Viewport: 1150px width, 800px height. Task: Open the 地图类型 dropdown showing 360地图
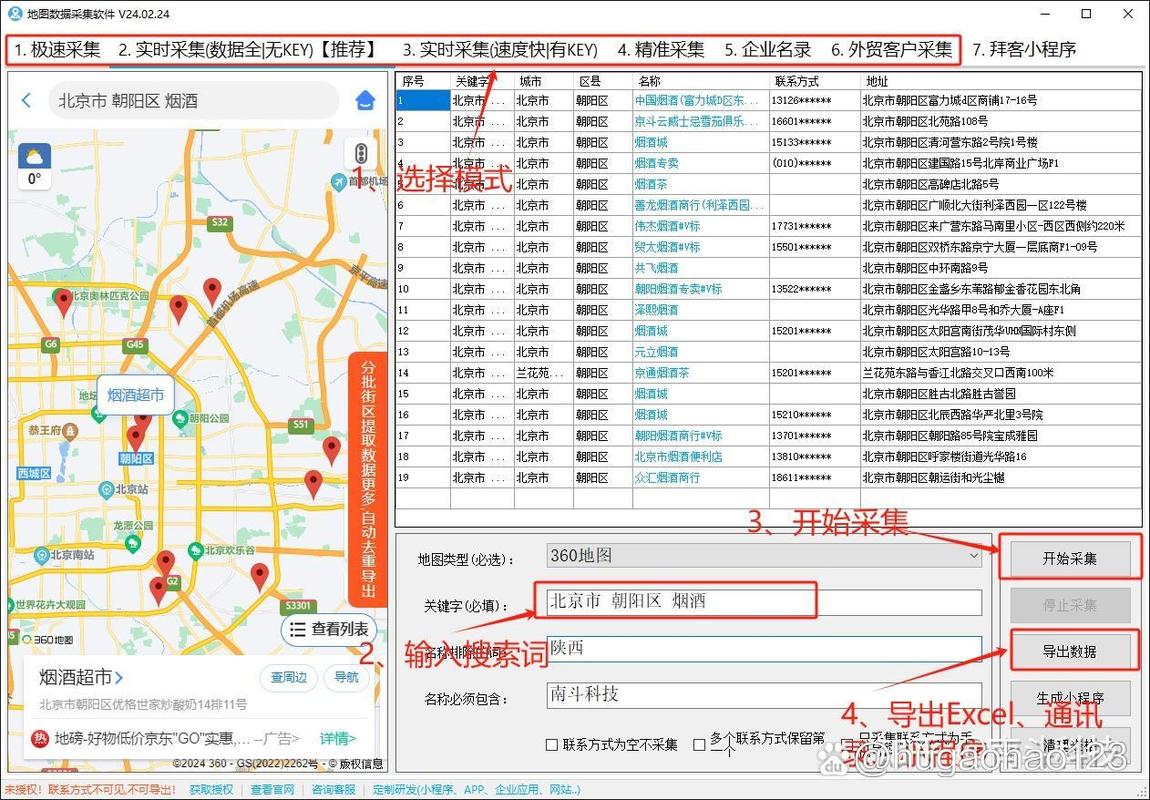[764, 557]
